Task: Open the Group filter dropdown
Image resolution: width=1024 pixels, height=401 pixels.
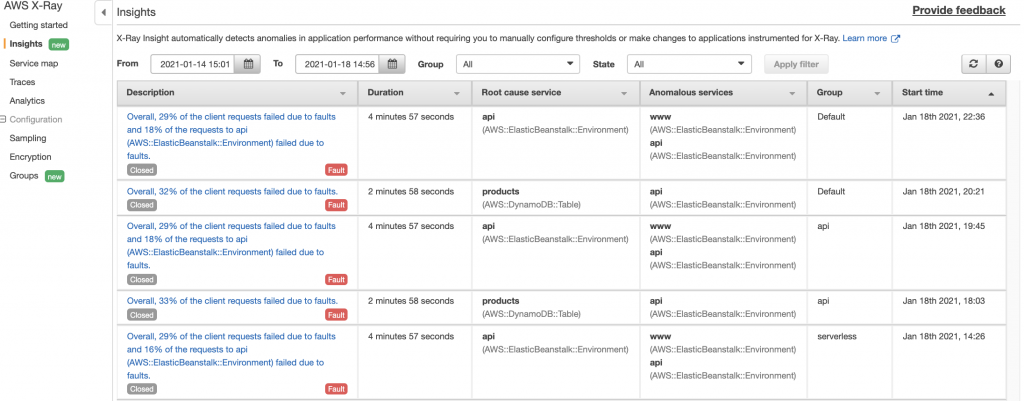Action: point(518,64)
